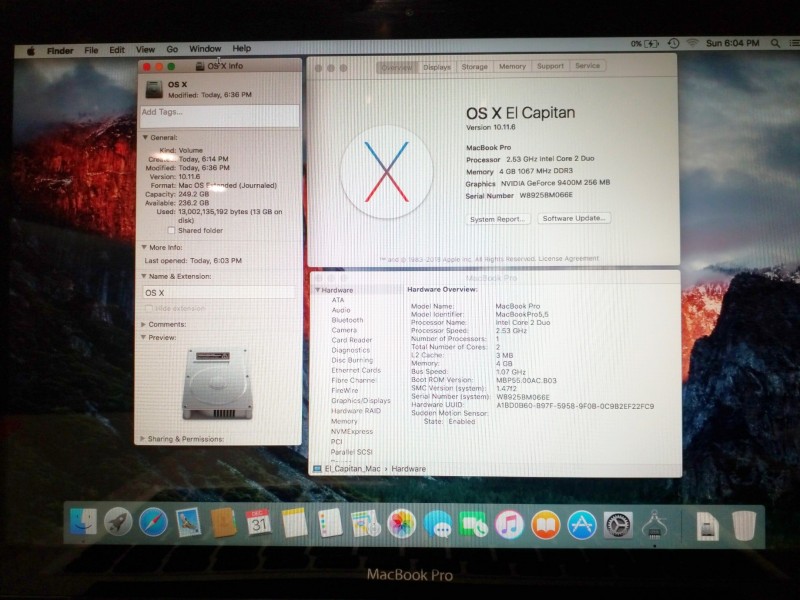The image size is (800, 600).
Task: Open Launchpad rocket icon in Dock
Action: coord(118,522)
